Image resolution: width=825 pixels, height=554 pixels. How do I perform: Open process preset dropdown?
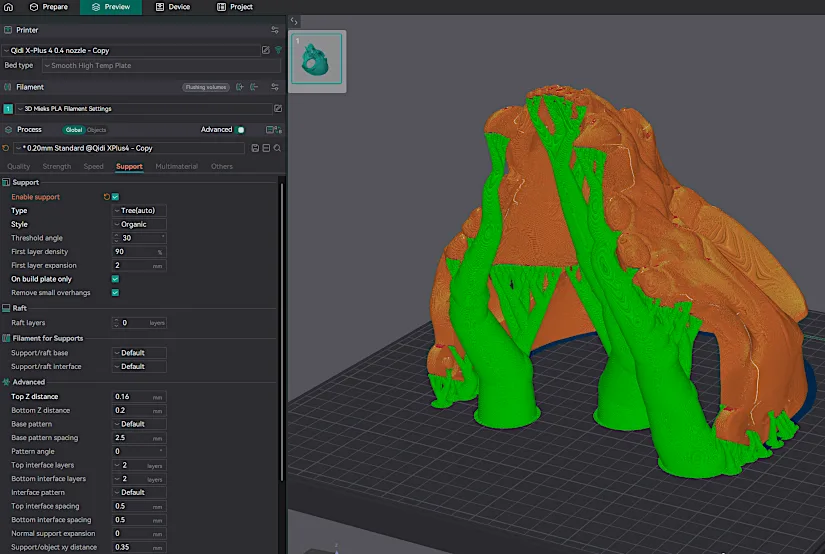tap(129, 148)
